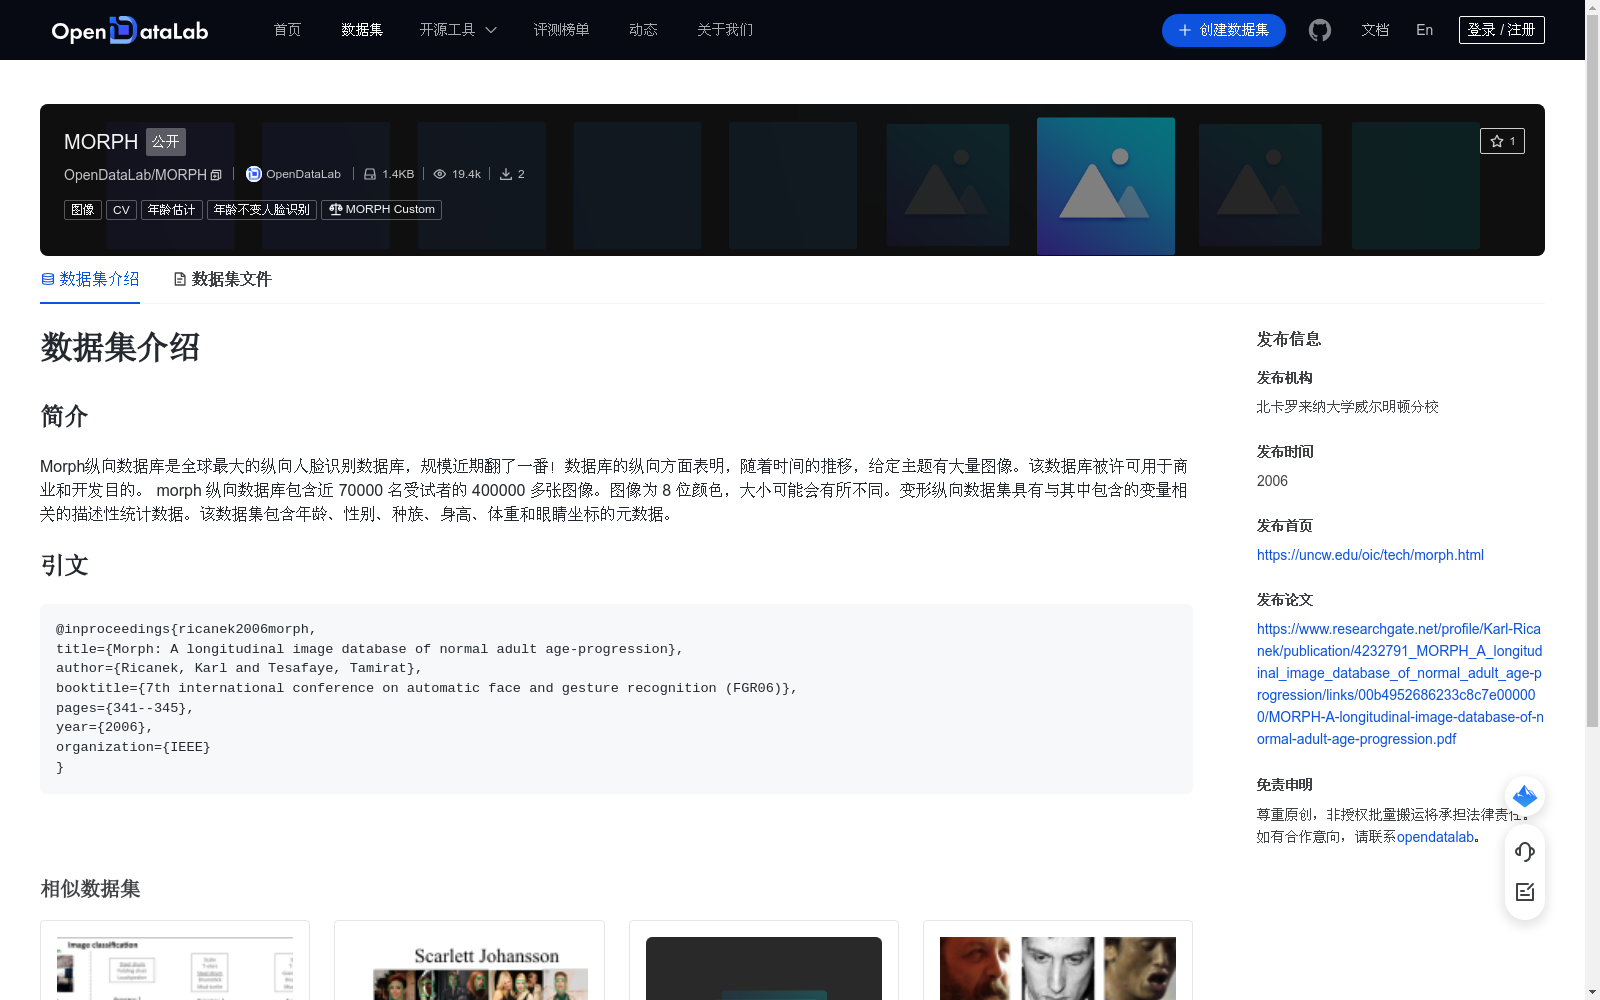Open 关于我们 in the navigation
The width and height of the screenshot is (1600, 1000).
(725, 30)
